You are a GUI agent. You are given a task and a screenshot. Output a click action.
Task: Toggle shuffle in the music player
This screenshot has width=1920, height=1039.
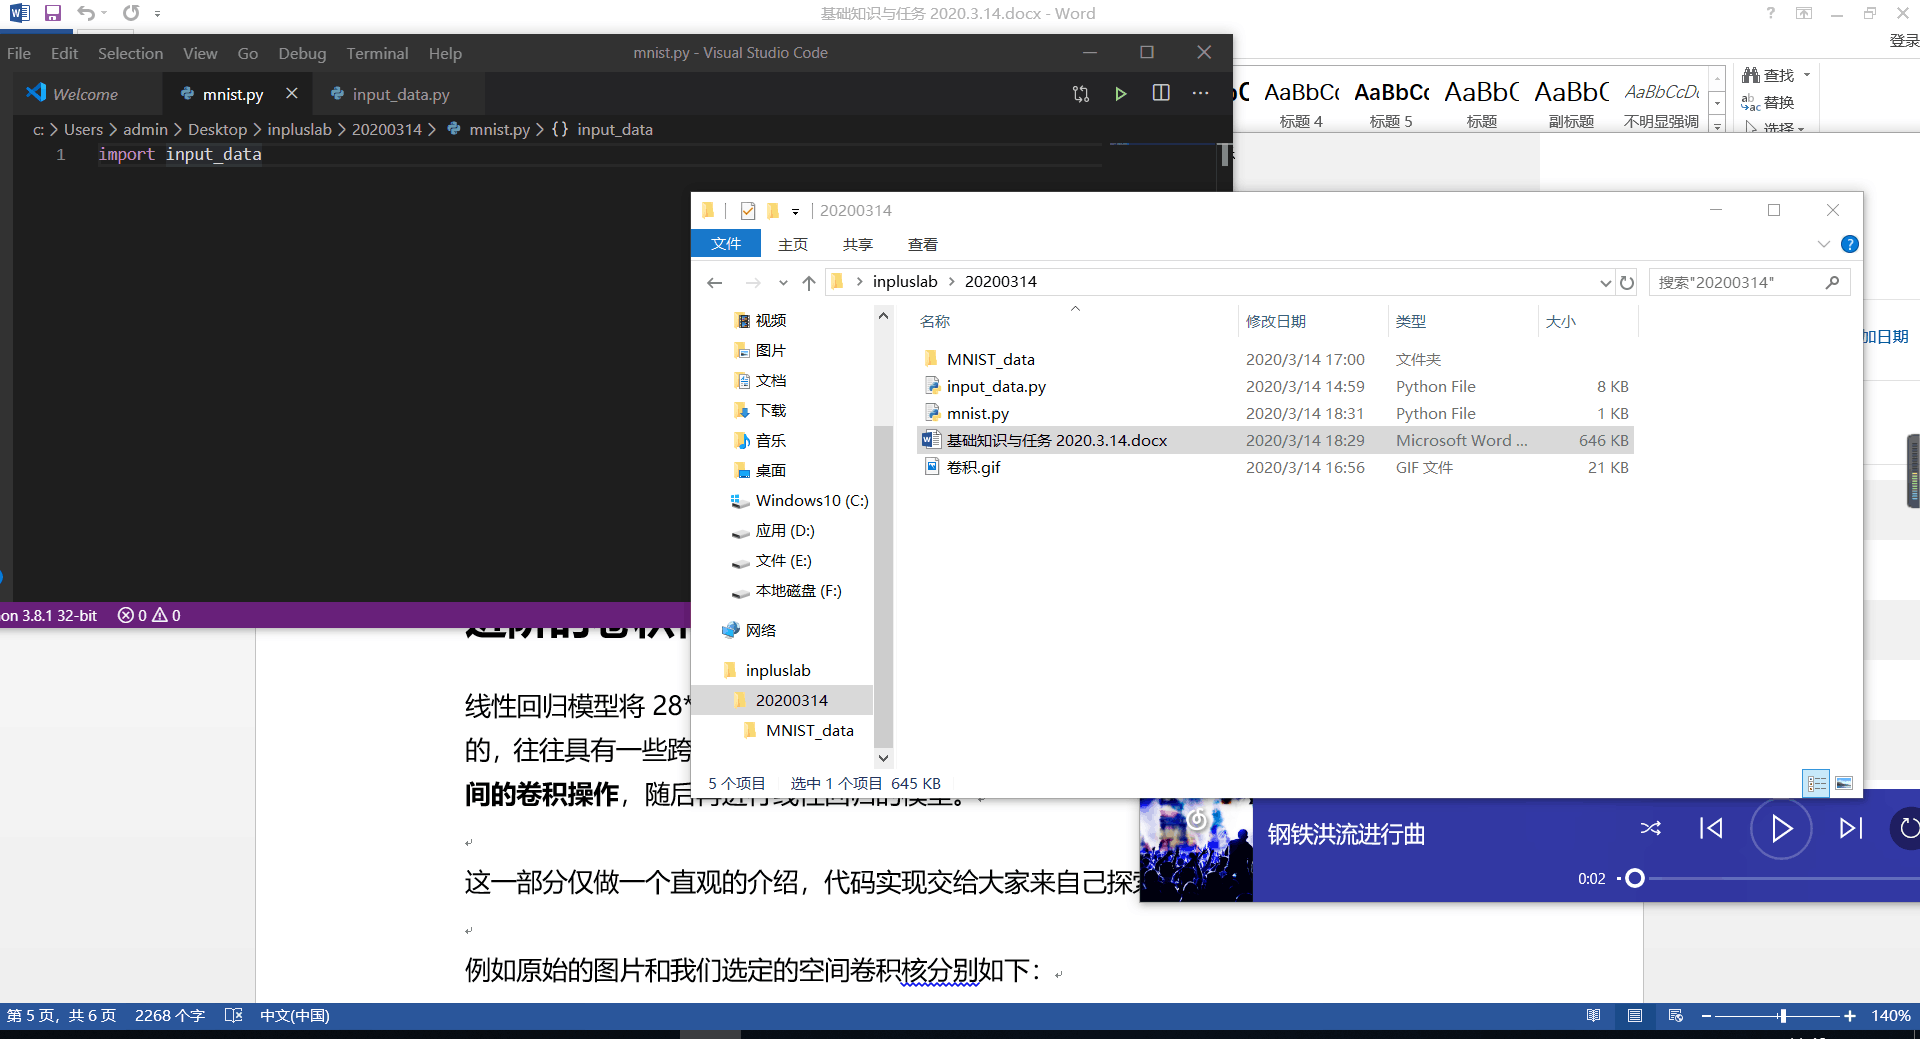[x=1651, y=828]
